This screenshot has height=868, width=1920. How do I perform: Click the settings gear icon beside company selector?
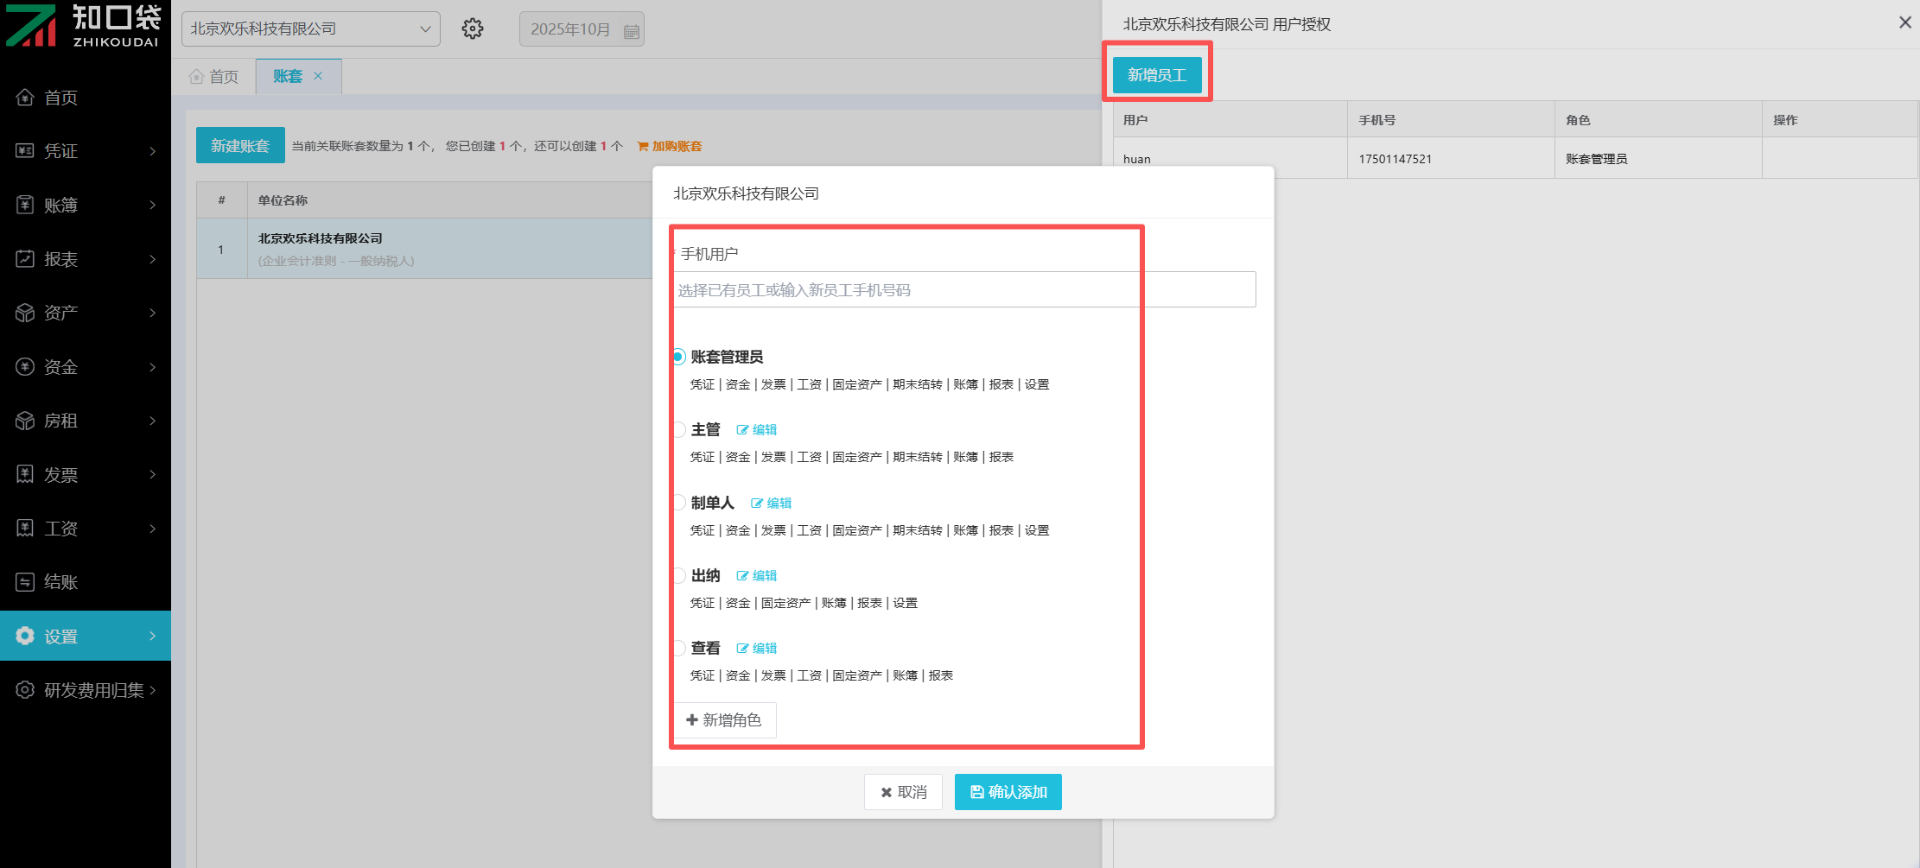472,29
